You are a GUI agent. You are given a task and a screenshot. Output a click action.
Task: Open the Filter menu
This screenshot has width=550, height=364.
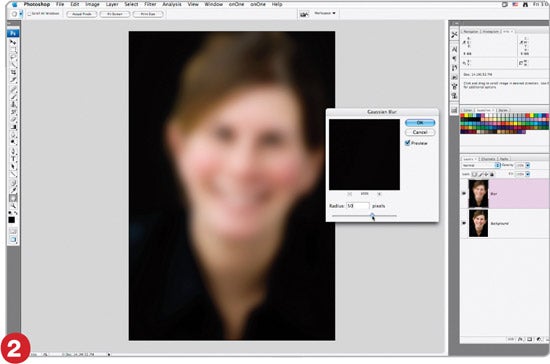click(x=150, y=4)
